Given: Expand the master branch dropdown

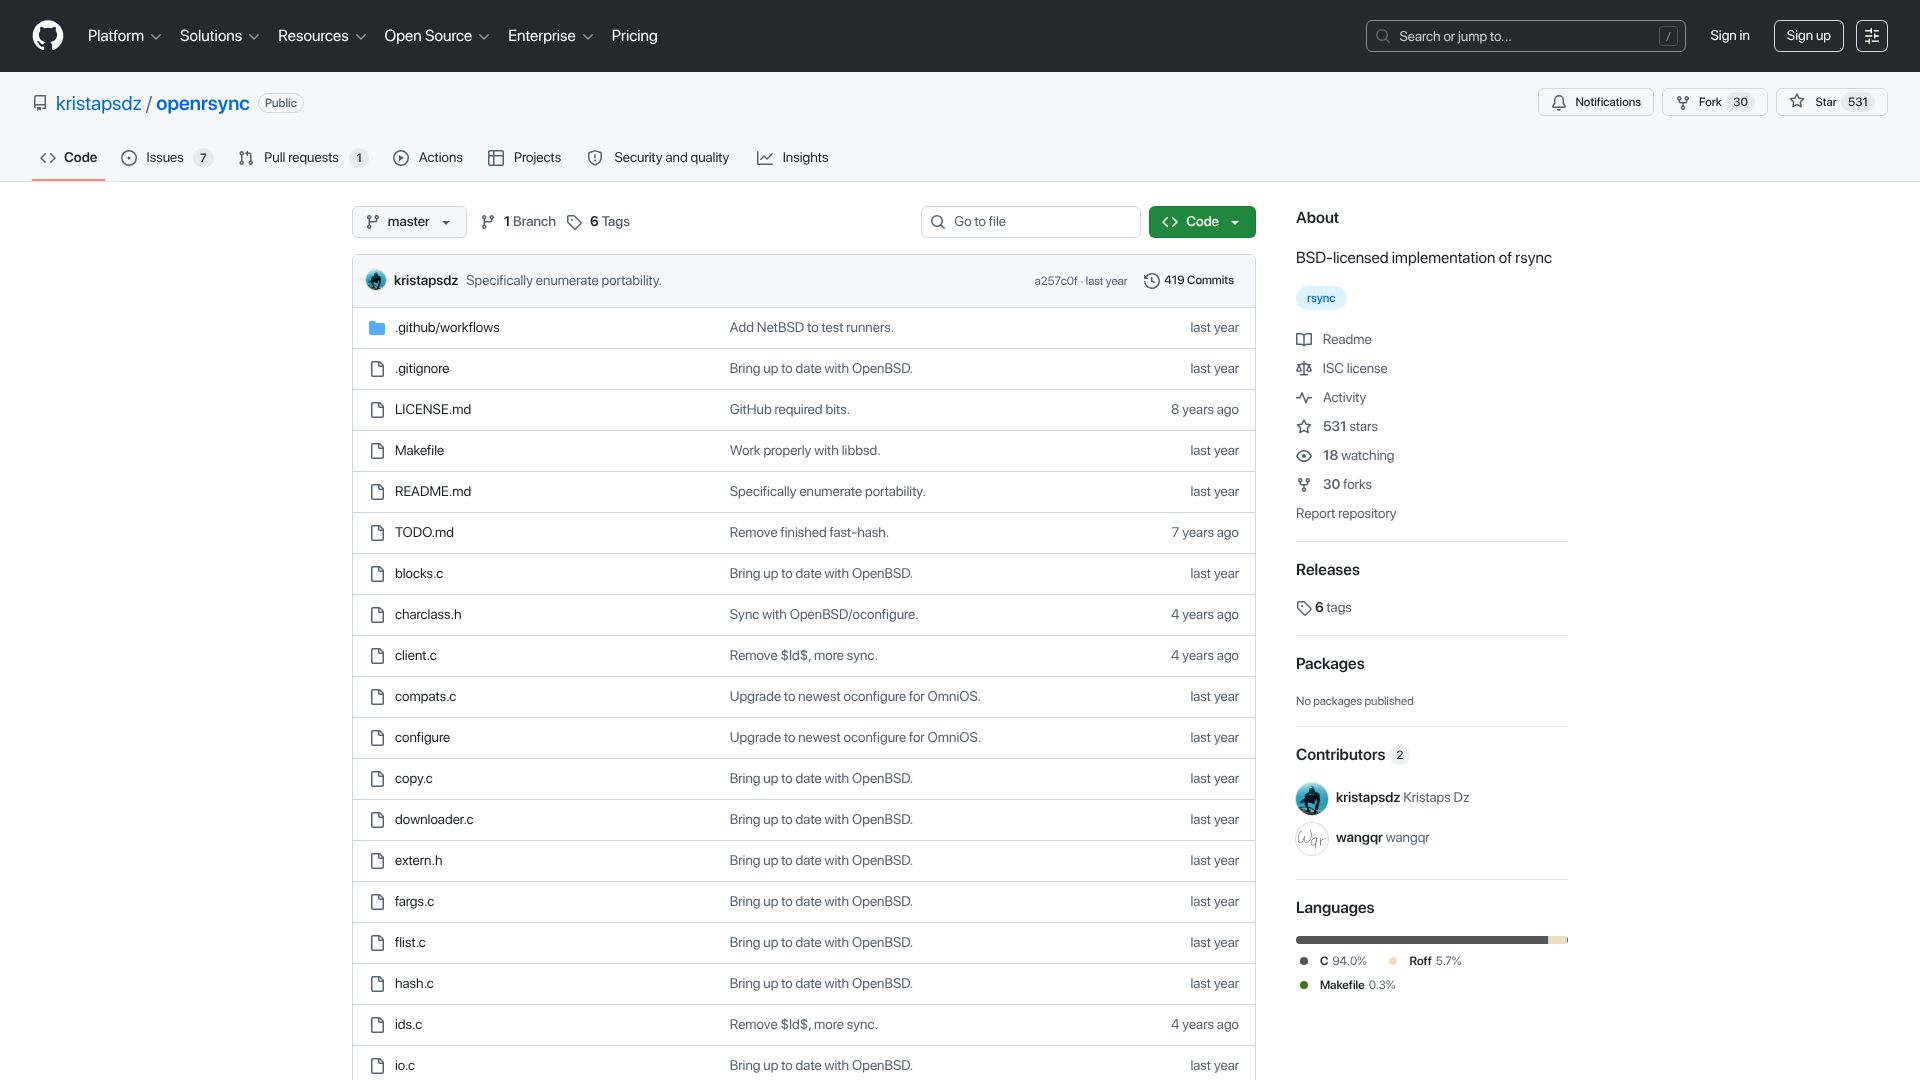Looking at the screenshot, I should [x=409, y=222].
